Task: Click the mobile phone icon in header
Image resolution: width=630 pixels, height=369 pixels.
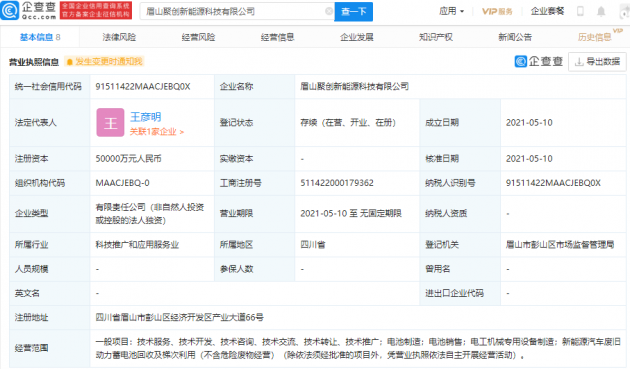Action: coord(580,11)
